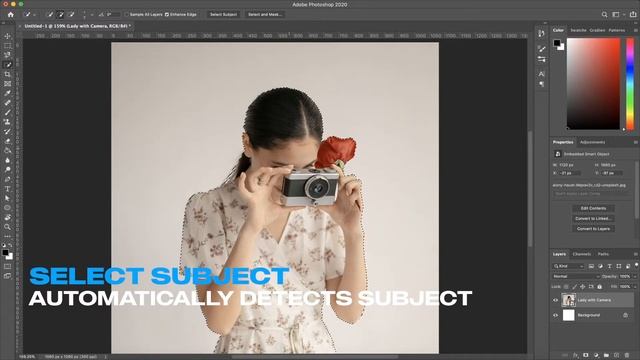Select the Crop tool

(7, 74)
